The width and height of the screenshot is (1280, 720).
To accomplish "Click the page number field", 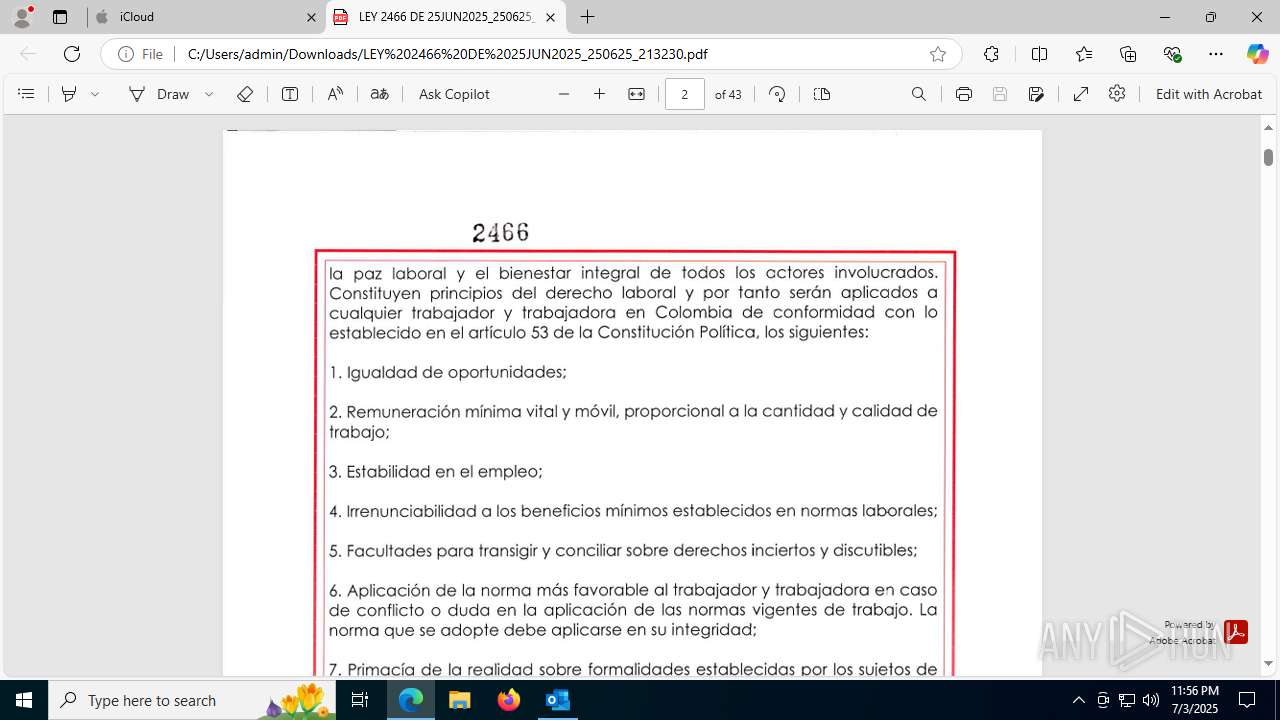I will click(x=685, y=94).
